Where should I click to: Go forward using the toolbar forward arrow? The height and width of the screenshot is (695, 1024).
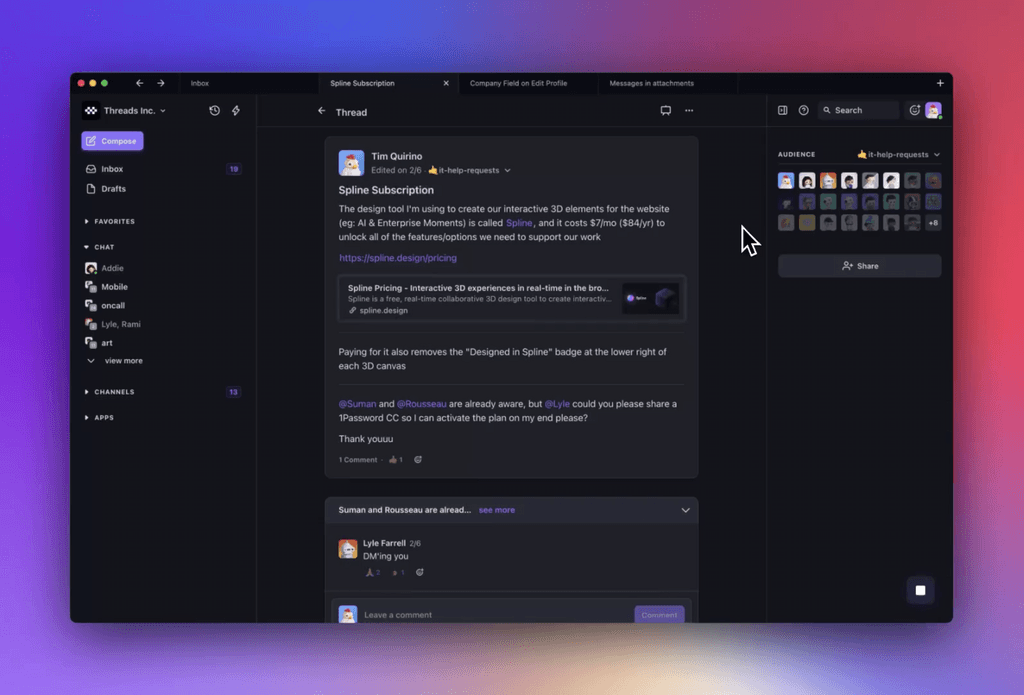[161, 83]
